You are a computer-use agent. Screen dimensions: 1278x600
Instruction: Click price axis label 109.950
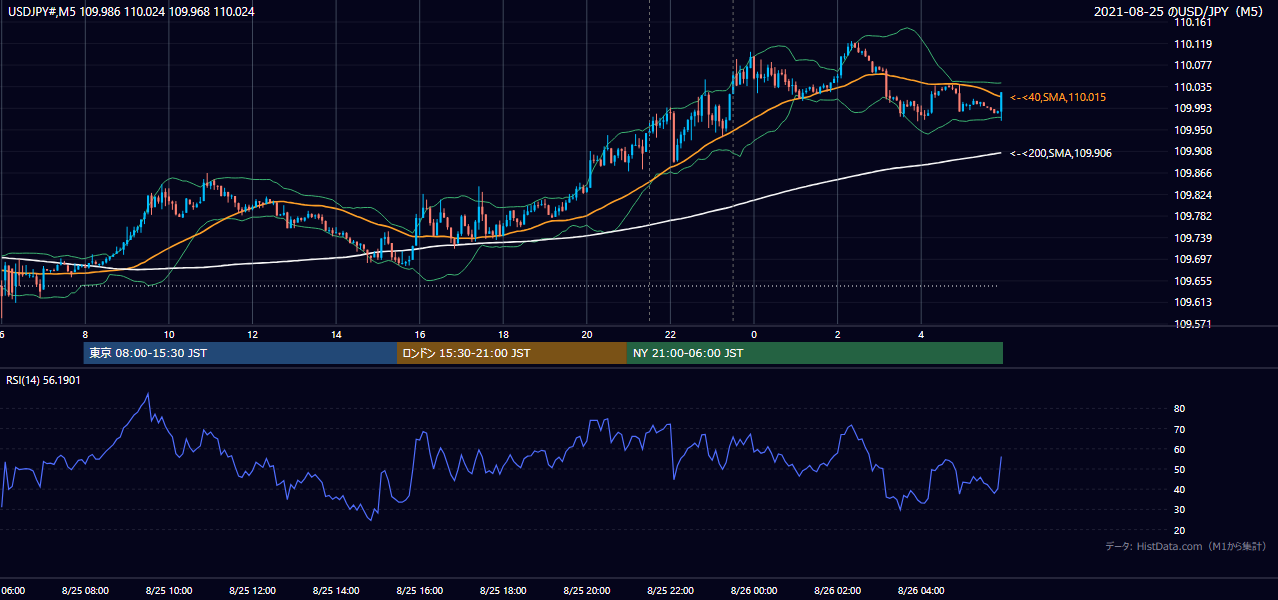1193,130
